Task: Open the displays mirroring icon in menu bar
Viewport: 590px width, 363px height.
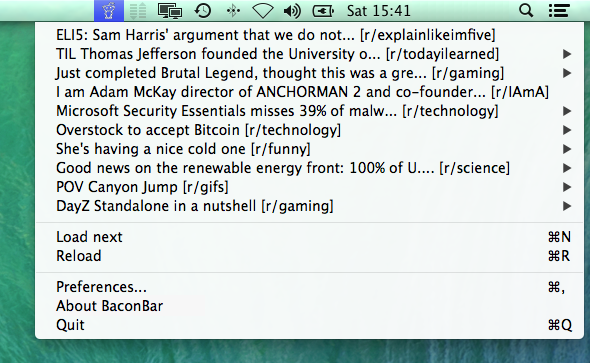Action: [x=170, y=11]
